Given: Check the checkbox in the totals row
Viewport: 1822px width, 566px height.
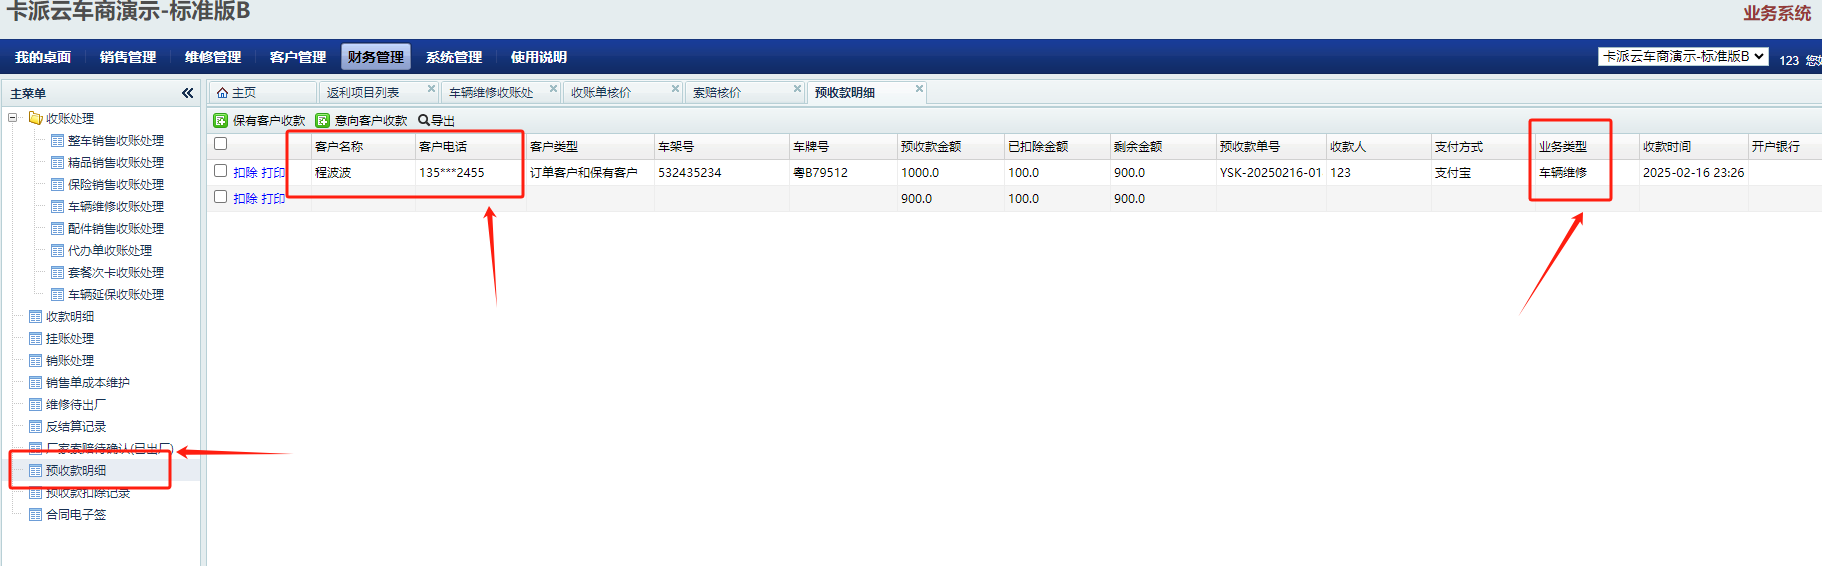Looking at the screenshot, I should 221,197.
